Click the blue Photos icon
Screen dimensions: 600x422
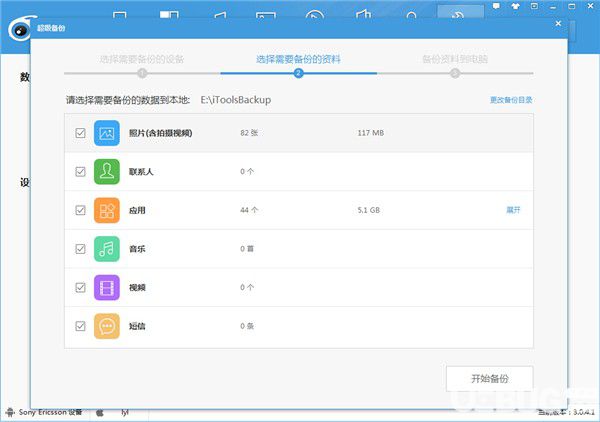(x=107, y=133)
